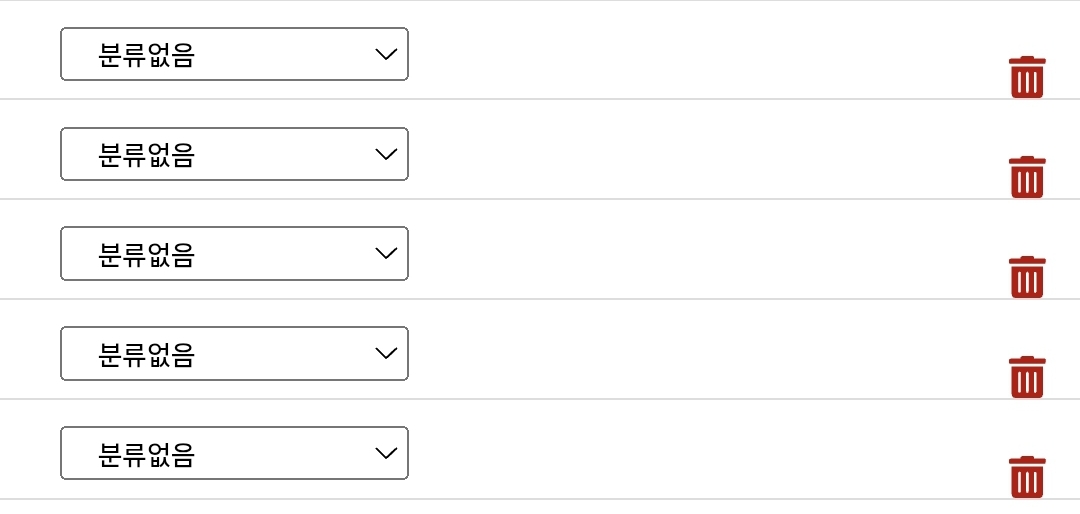Open the last row's category select box

pos(234,453)
